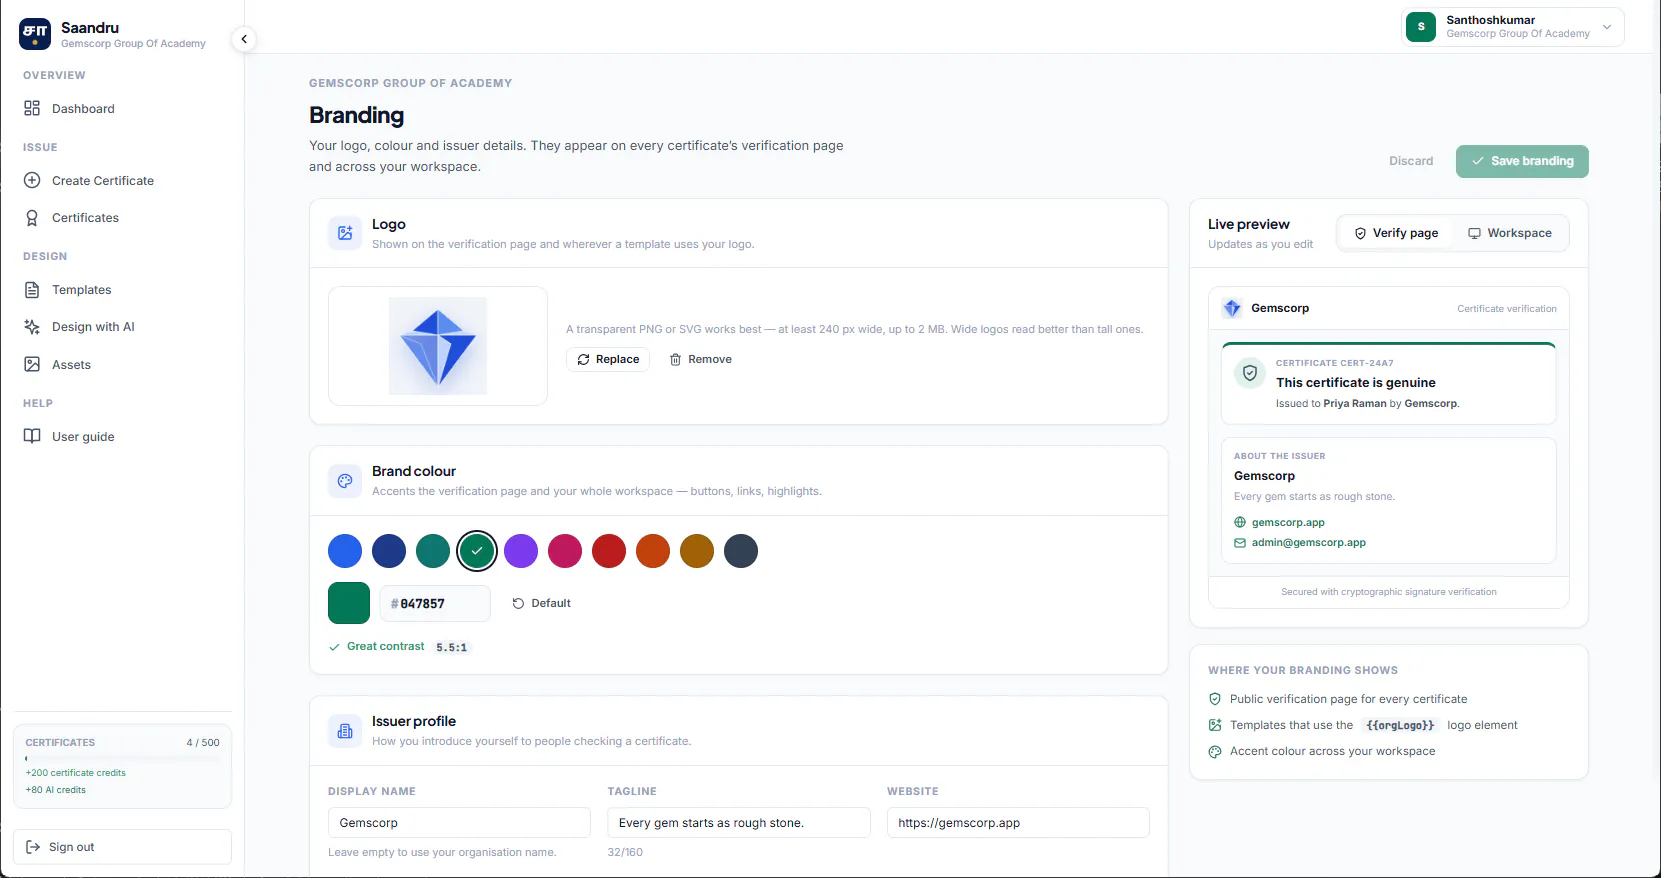Choose the red colour swatch

coord(609,551)
